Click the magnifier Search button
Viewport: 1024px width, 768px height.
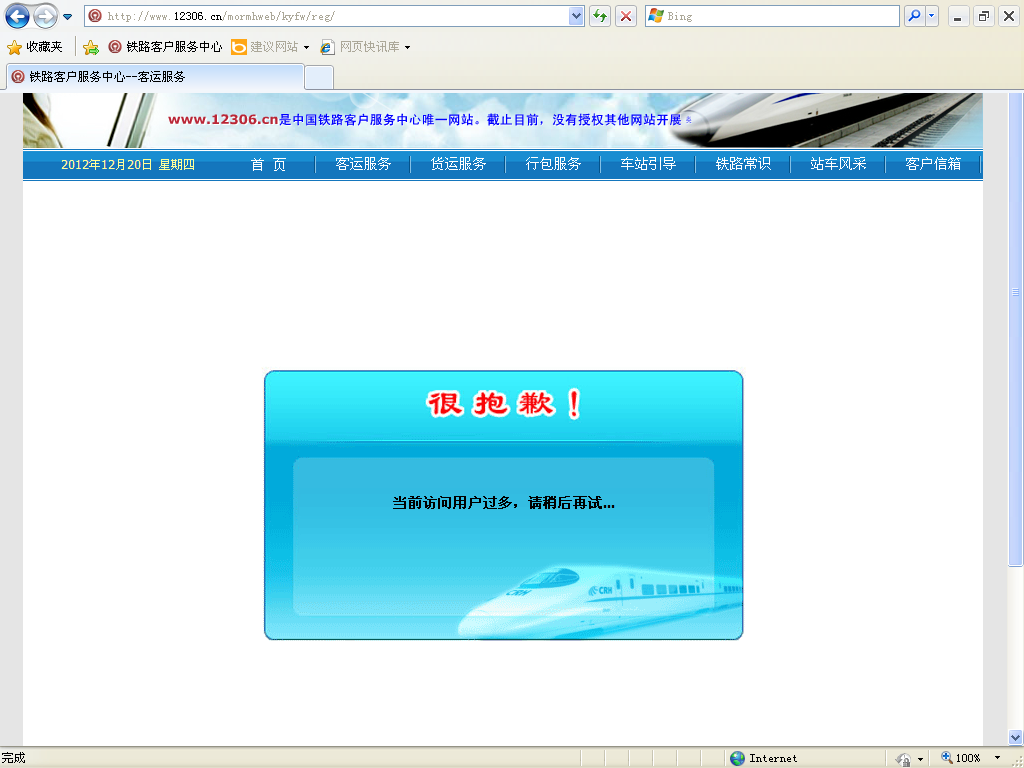click(914, 16)
